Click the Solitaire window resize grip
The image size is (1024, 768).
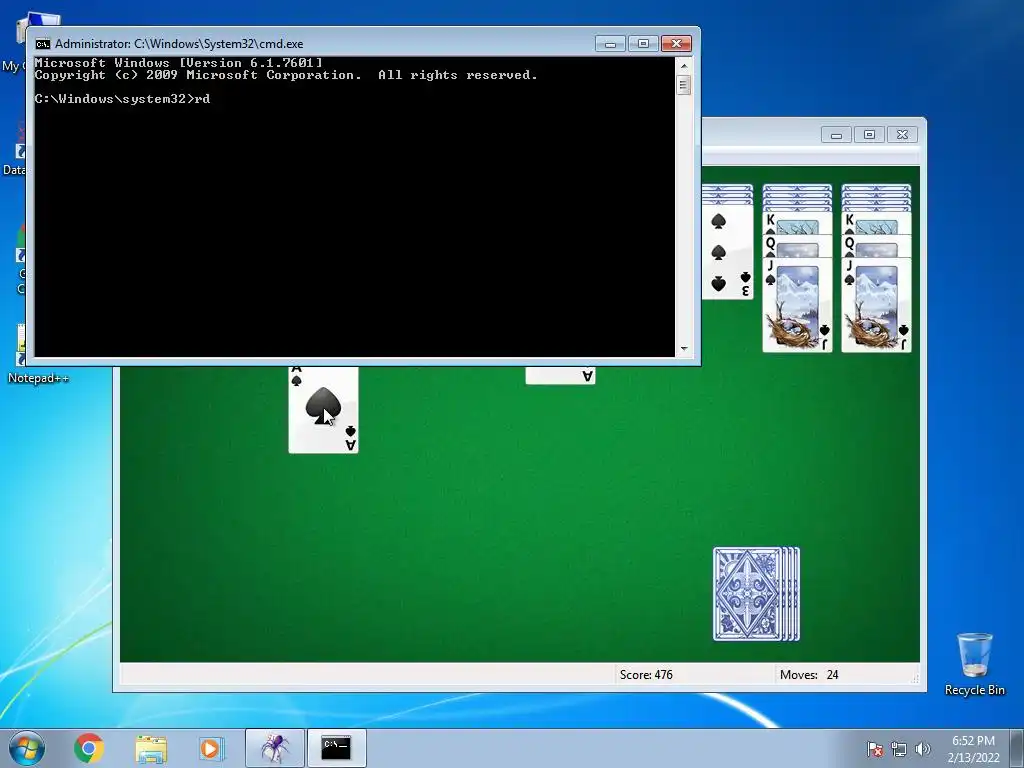[915, 679]
